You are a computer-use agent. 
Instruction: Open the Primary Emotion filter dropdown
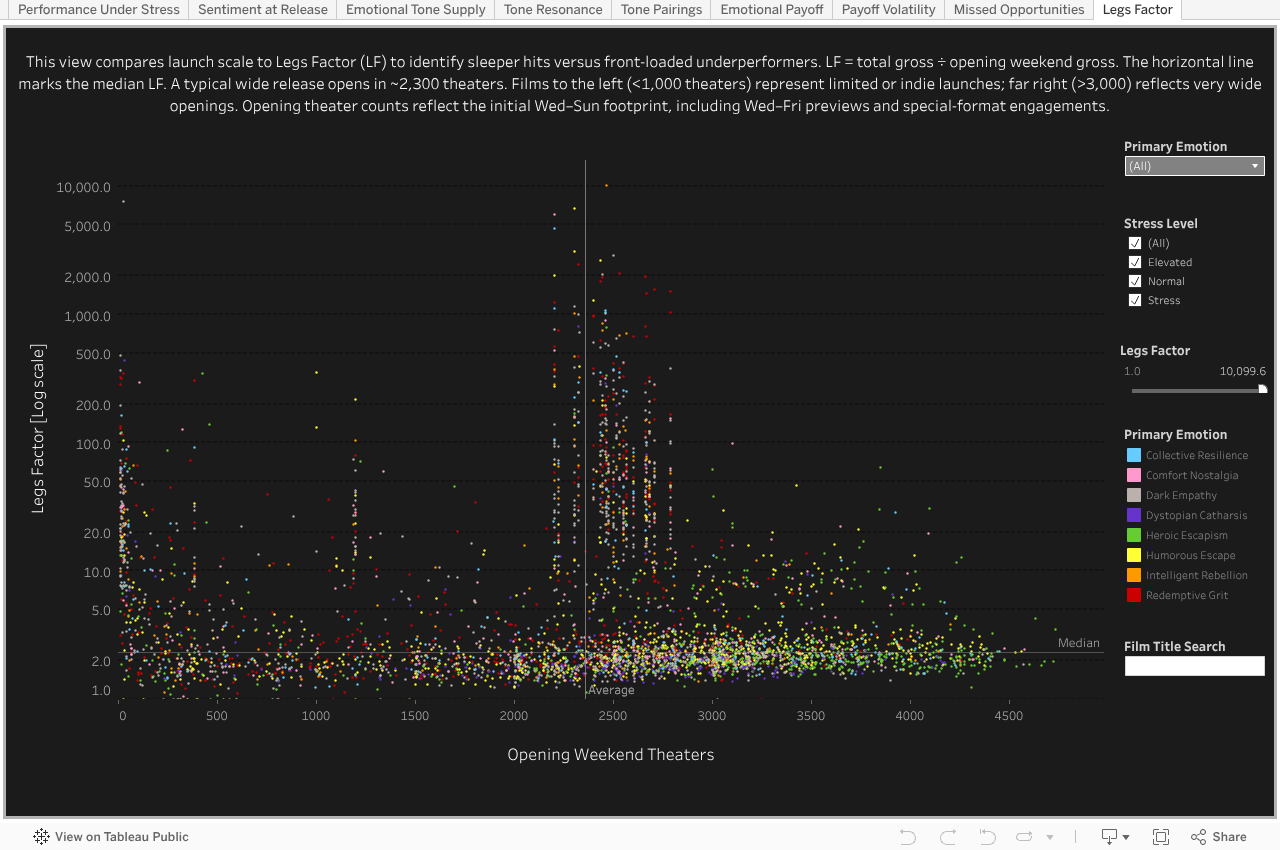(1194, 166)
